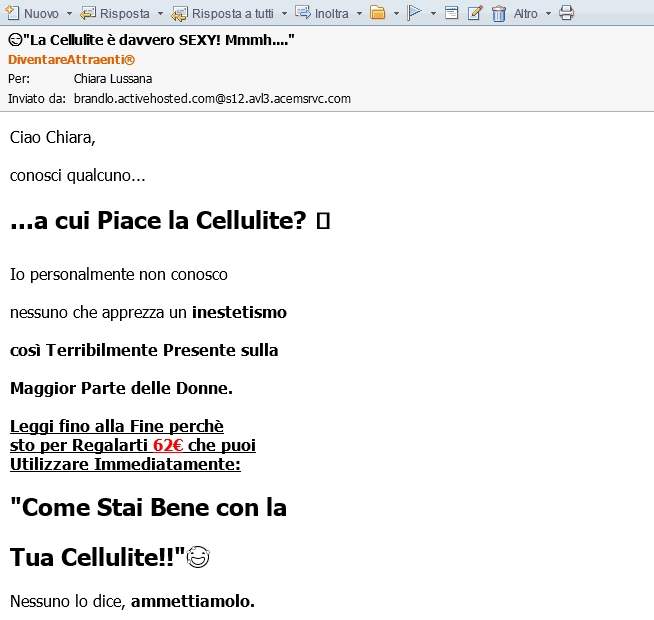Click sender name DiventareAttraenti®
The width and height of the screenshot is (654, 620).
71,60
